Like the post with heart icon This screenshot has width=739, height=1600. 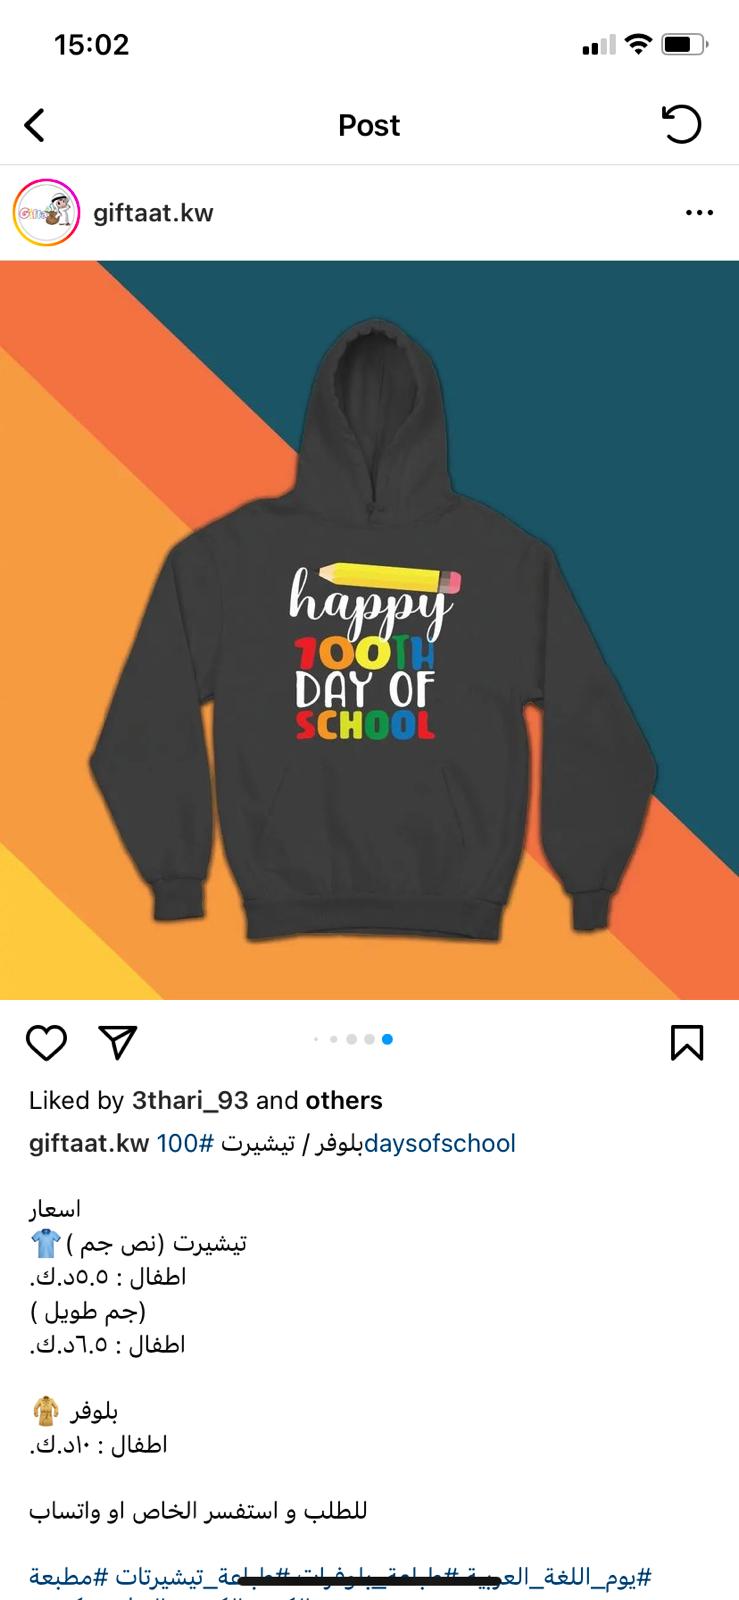coord(46,1042)
